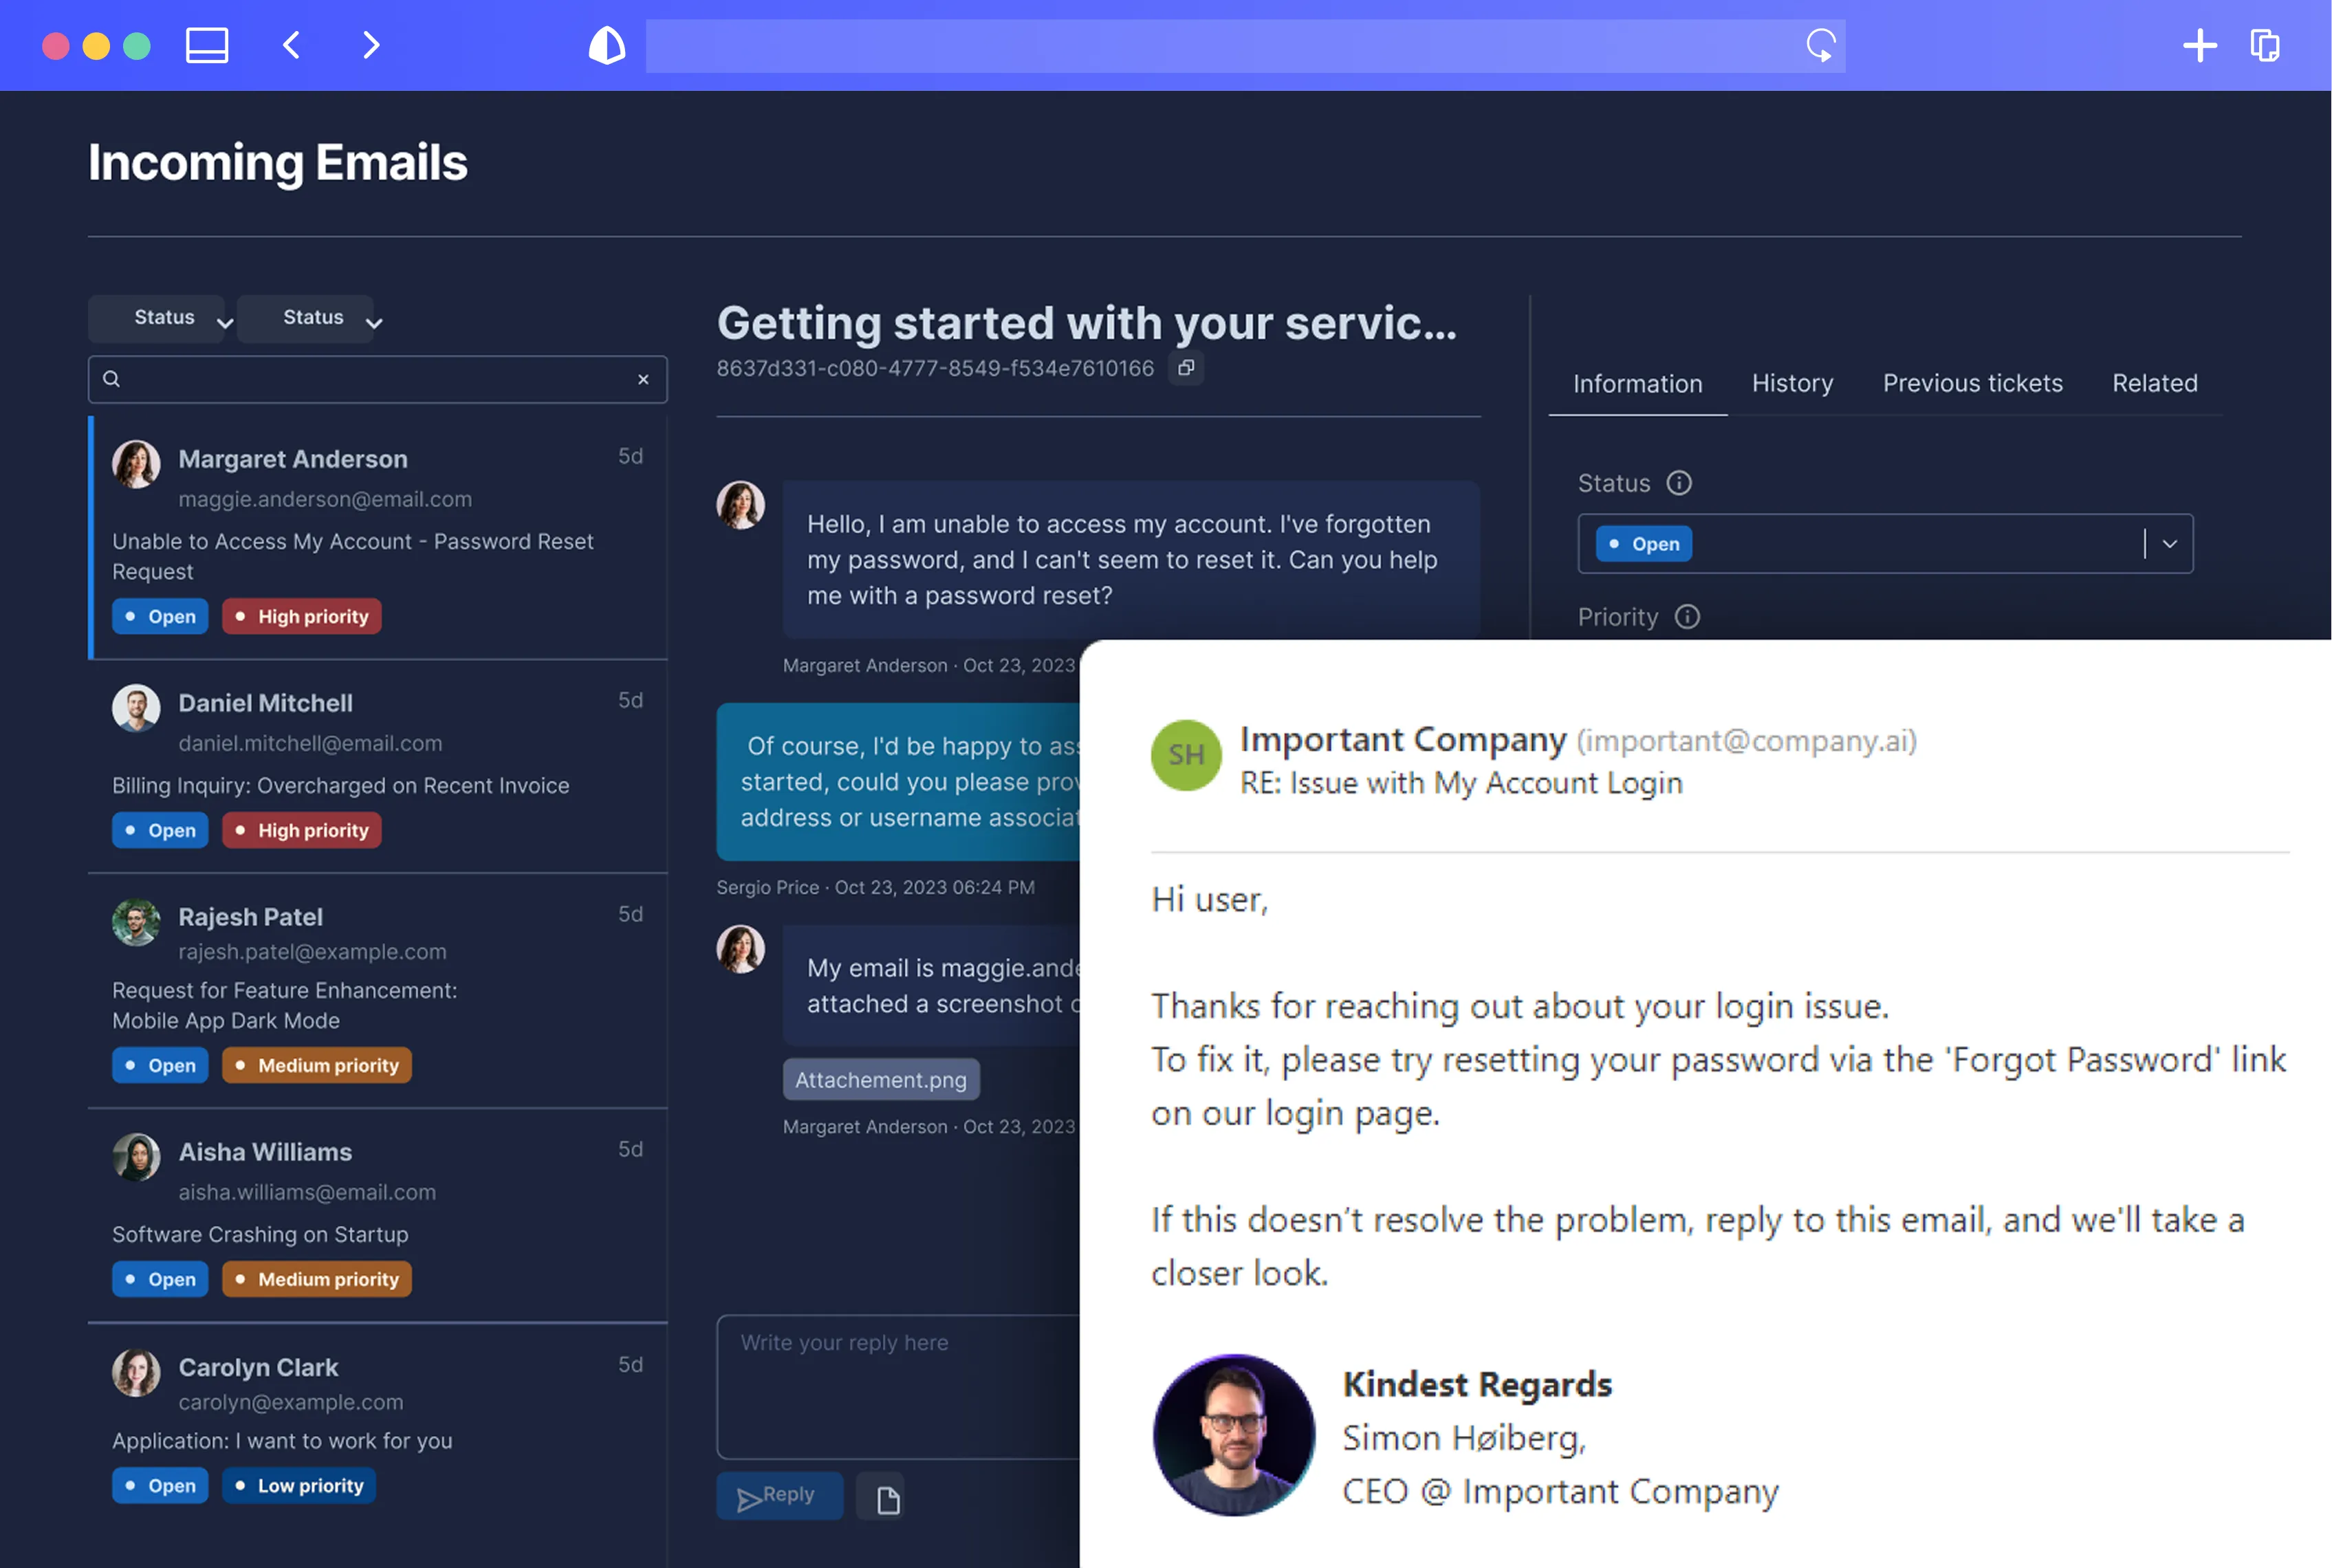Select the Software Crashing on Startup email
Image resolution: width=2332 pixels, height=1568 pixels.
[377, 1215]
